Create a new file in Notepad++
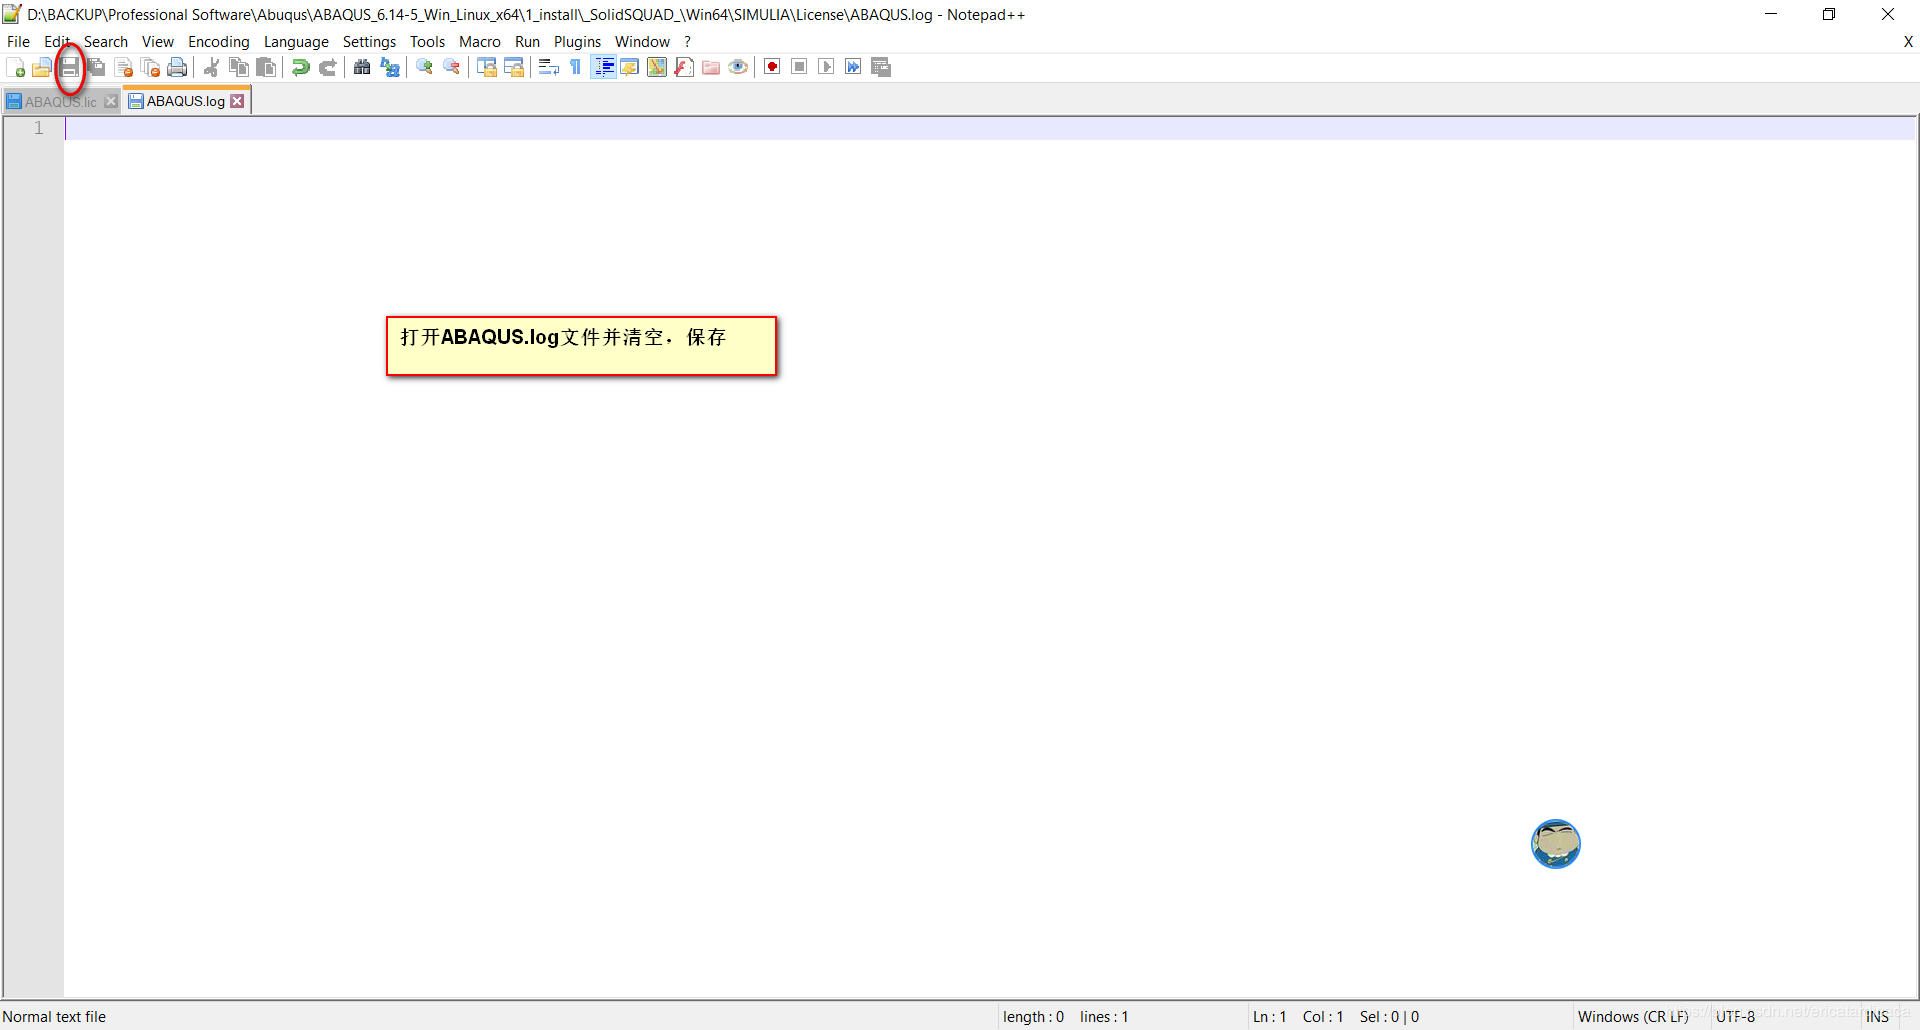Viewport: 1920px width, 1030px height. click(16, 66)
